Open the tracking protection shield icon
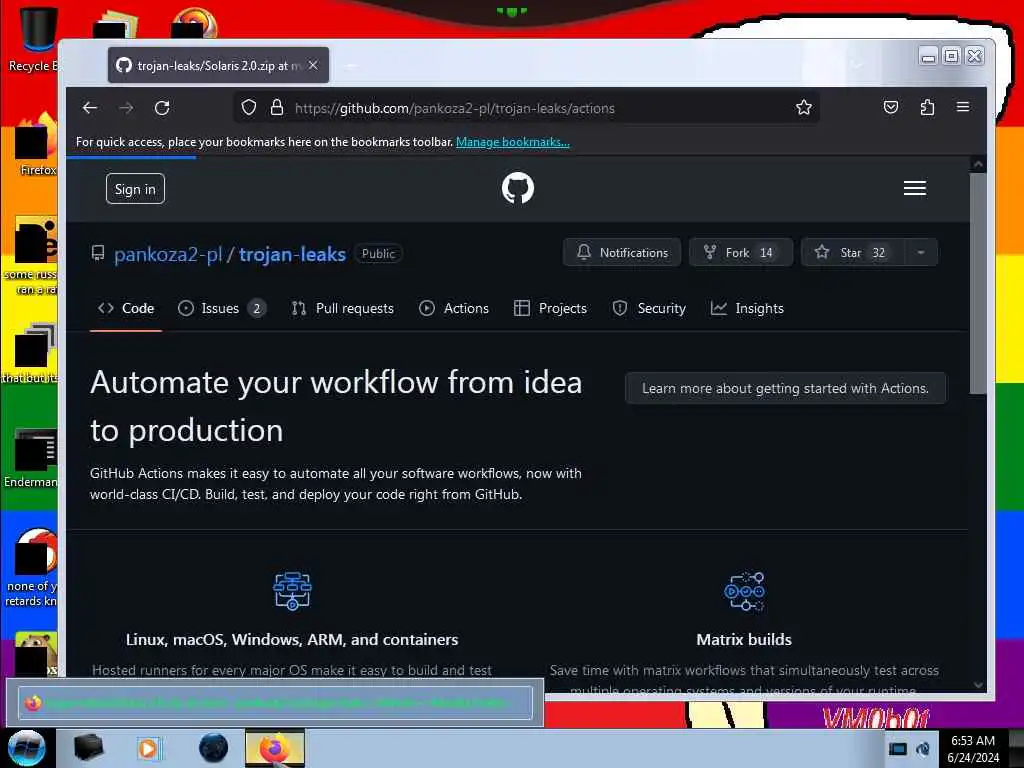Image resolution: width=1024 pixels, height=768 pixels. (x=248, y=107)
